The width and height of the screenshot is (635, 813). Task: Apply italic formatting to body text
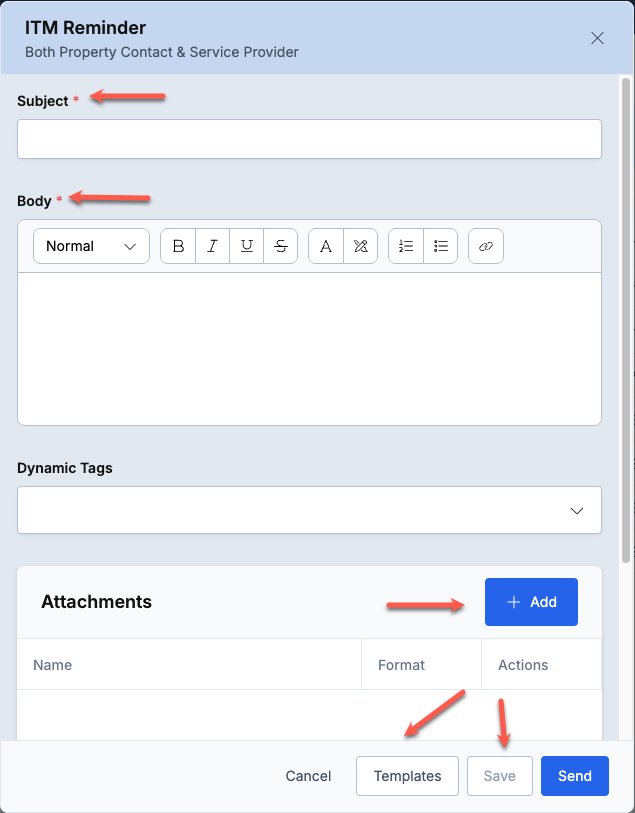pyautogui.click(x=213, y=246)
